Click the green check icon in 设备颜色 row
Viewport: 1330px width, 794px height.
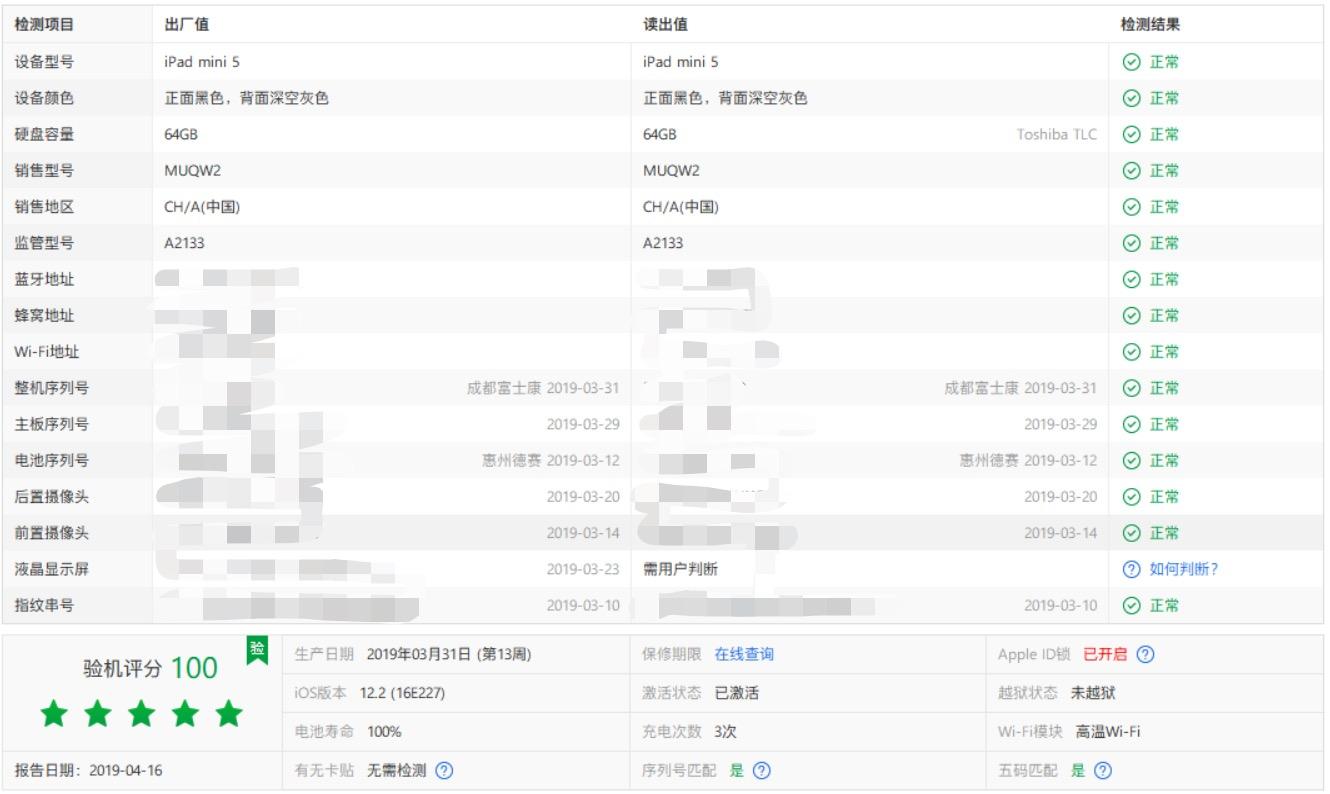coord(1131,98)
